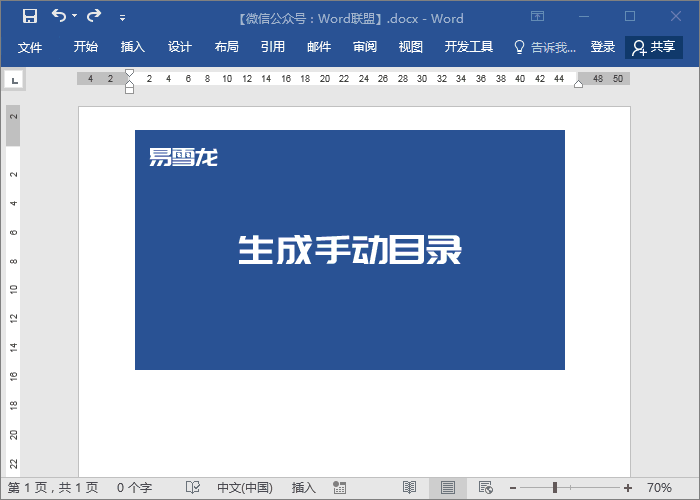Click the zoom slider handle
Screen dimensions: 700x500
tap(555, 488)
